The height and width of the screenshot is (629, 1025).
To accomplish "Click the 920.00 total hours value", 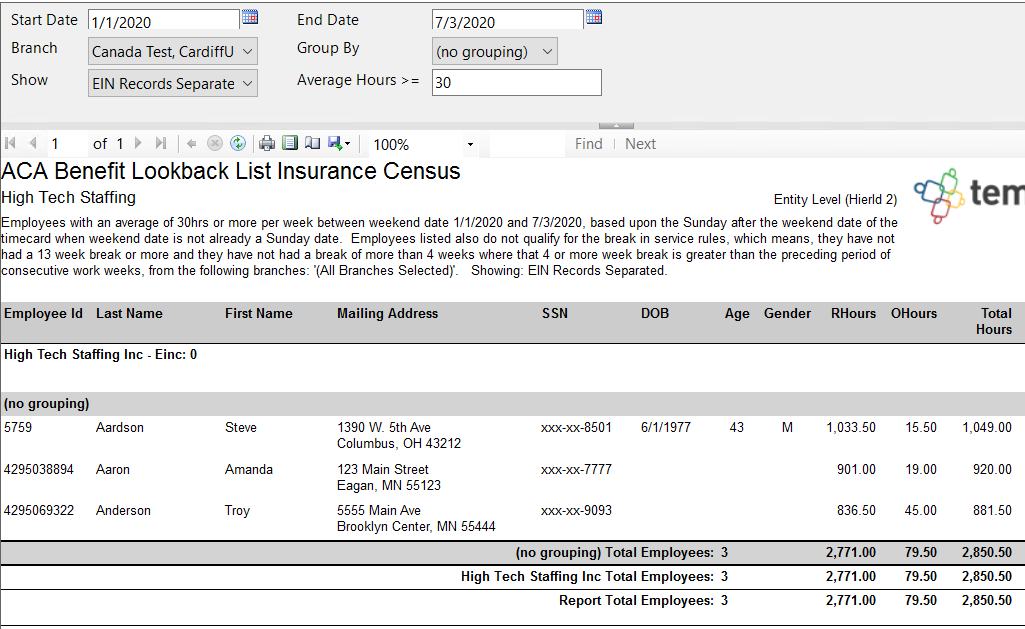I will point(992,469).
